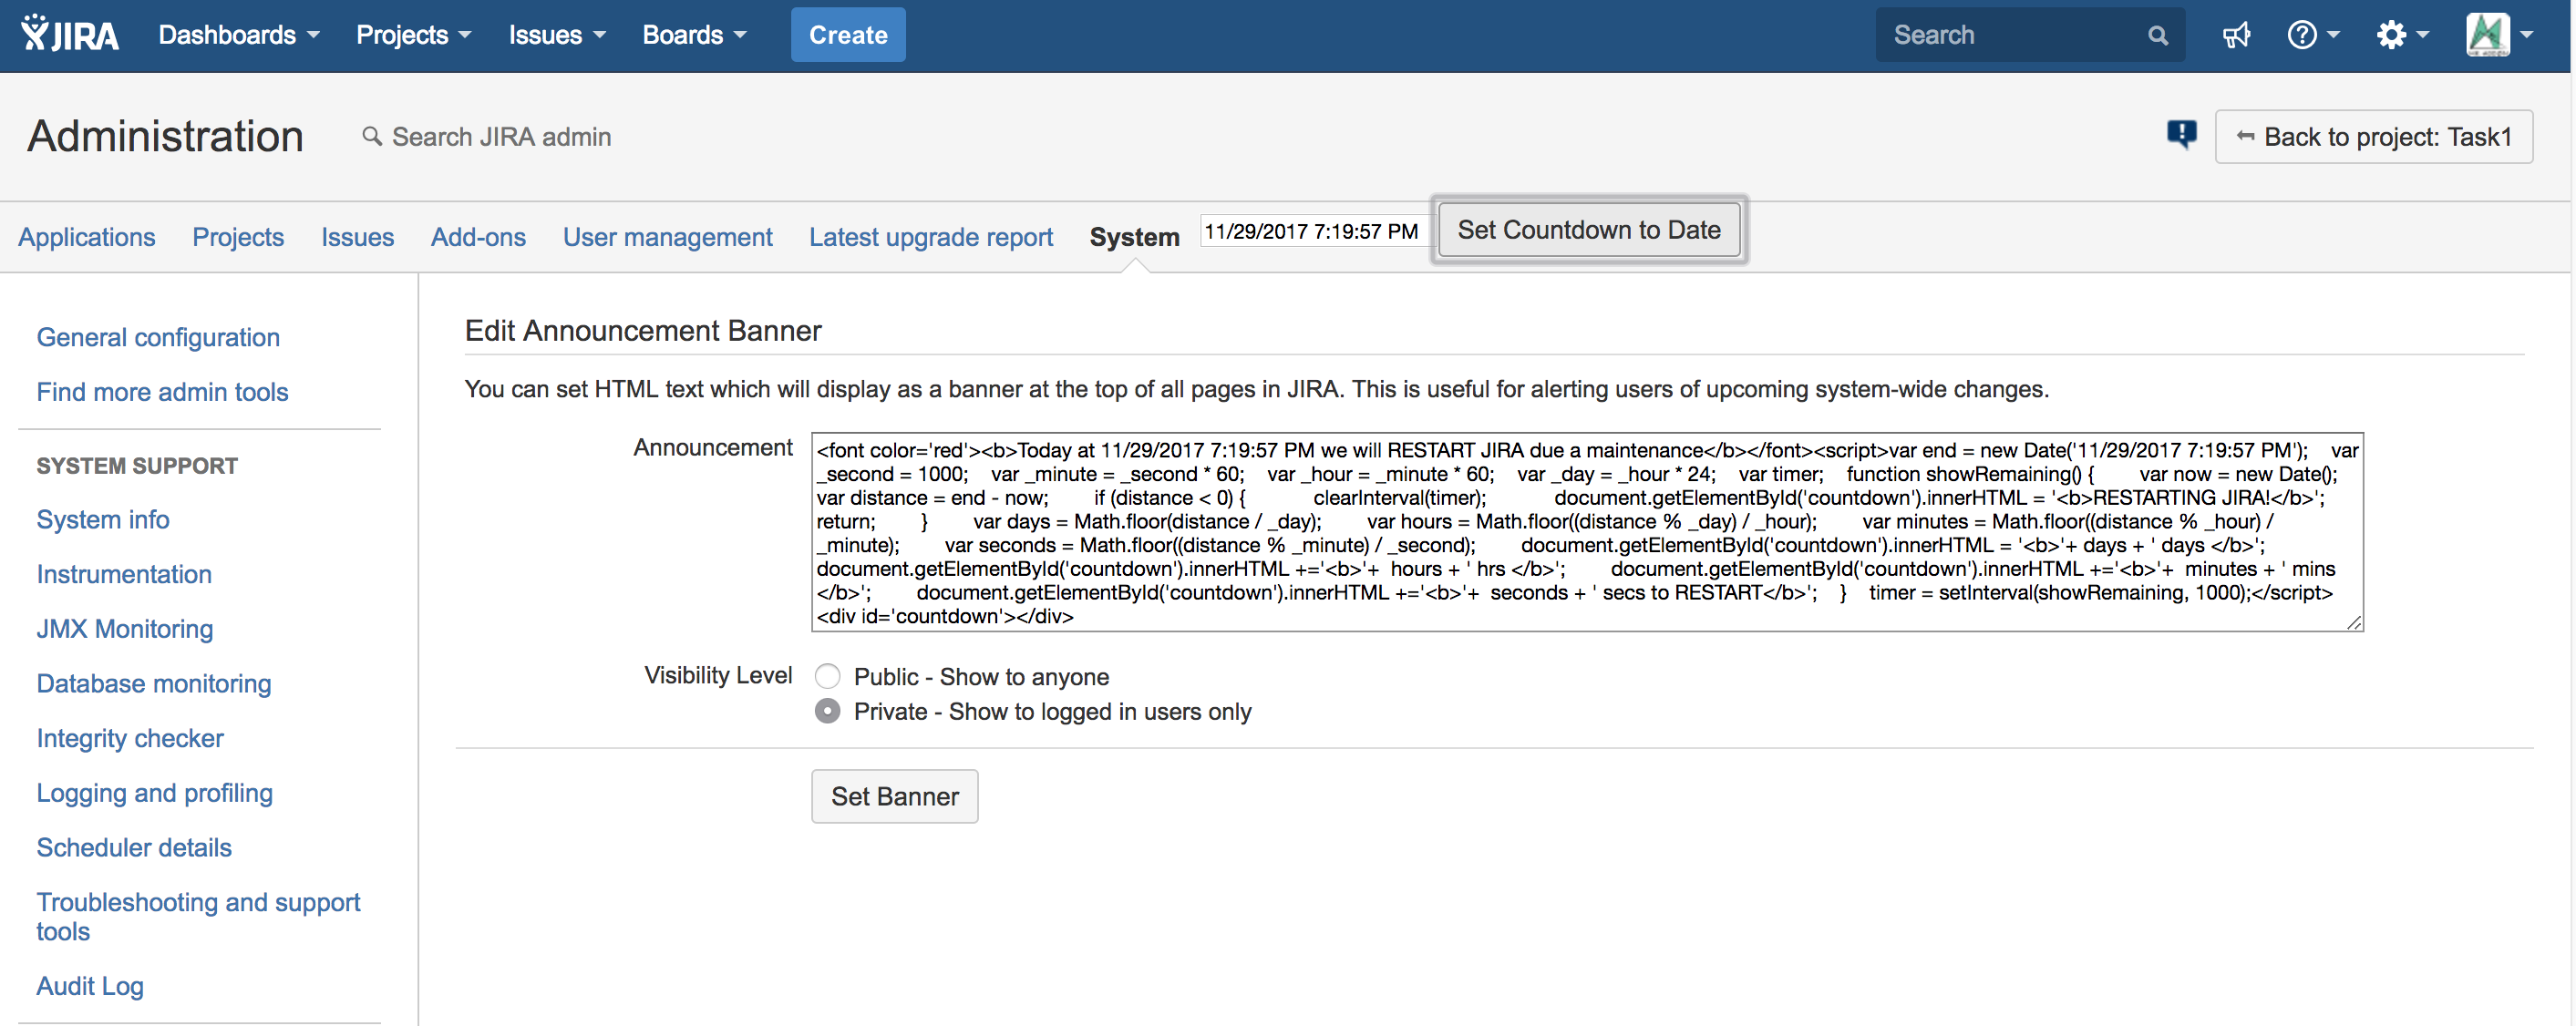
Task: Click the countdown date input field
Action: 1312,232
